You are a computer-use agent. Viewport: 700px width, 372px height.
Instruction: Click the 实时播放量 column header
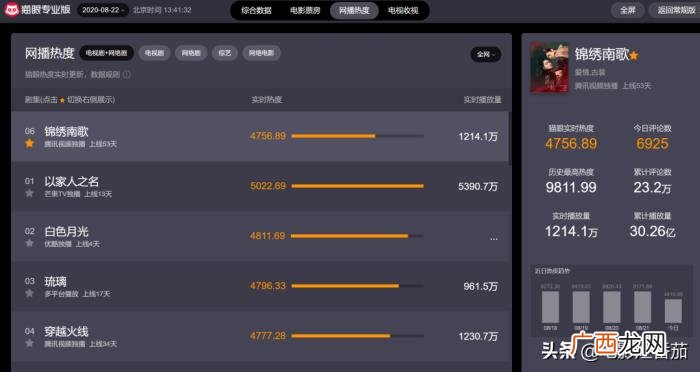(x=482, y=100)
